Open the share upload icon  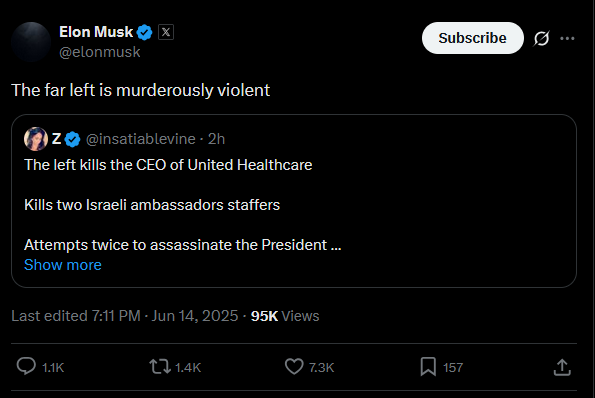[x=562, y=367]
